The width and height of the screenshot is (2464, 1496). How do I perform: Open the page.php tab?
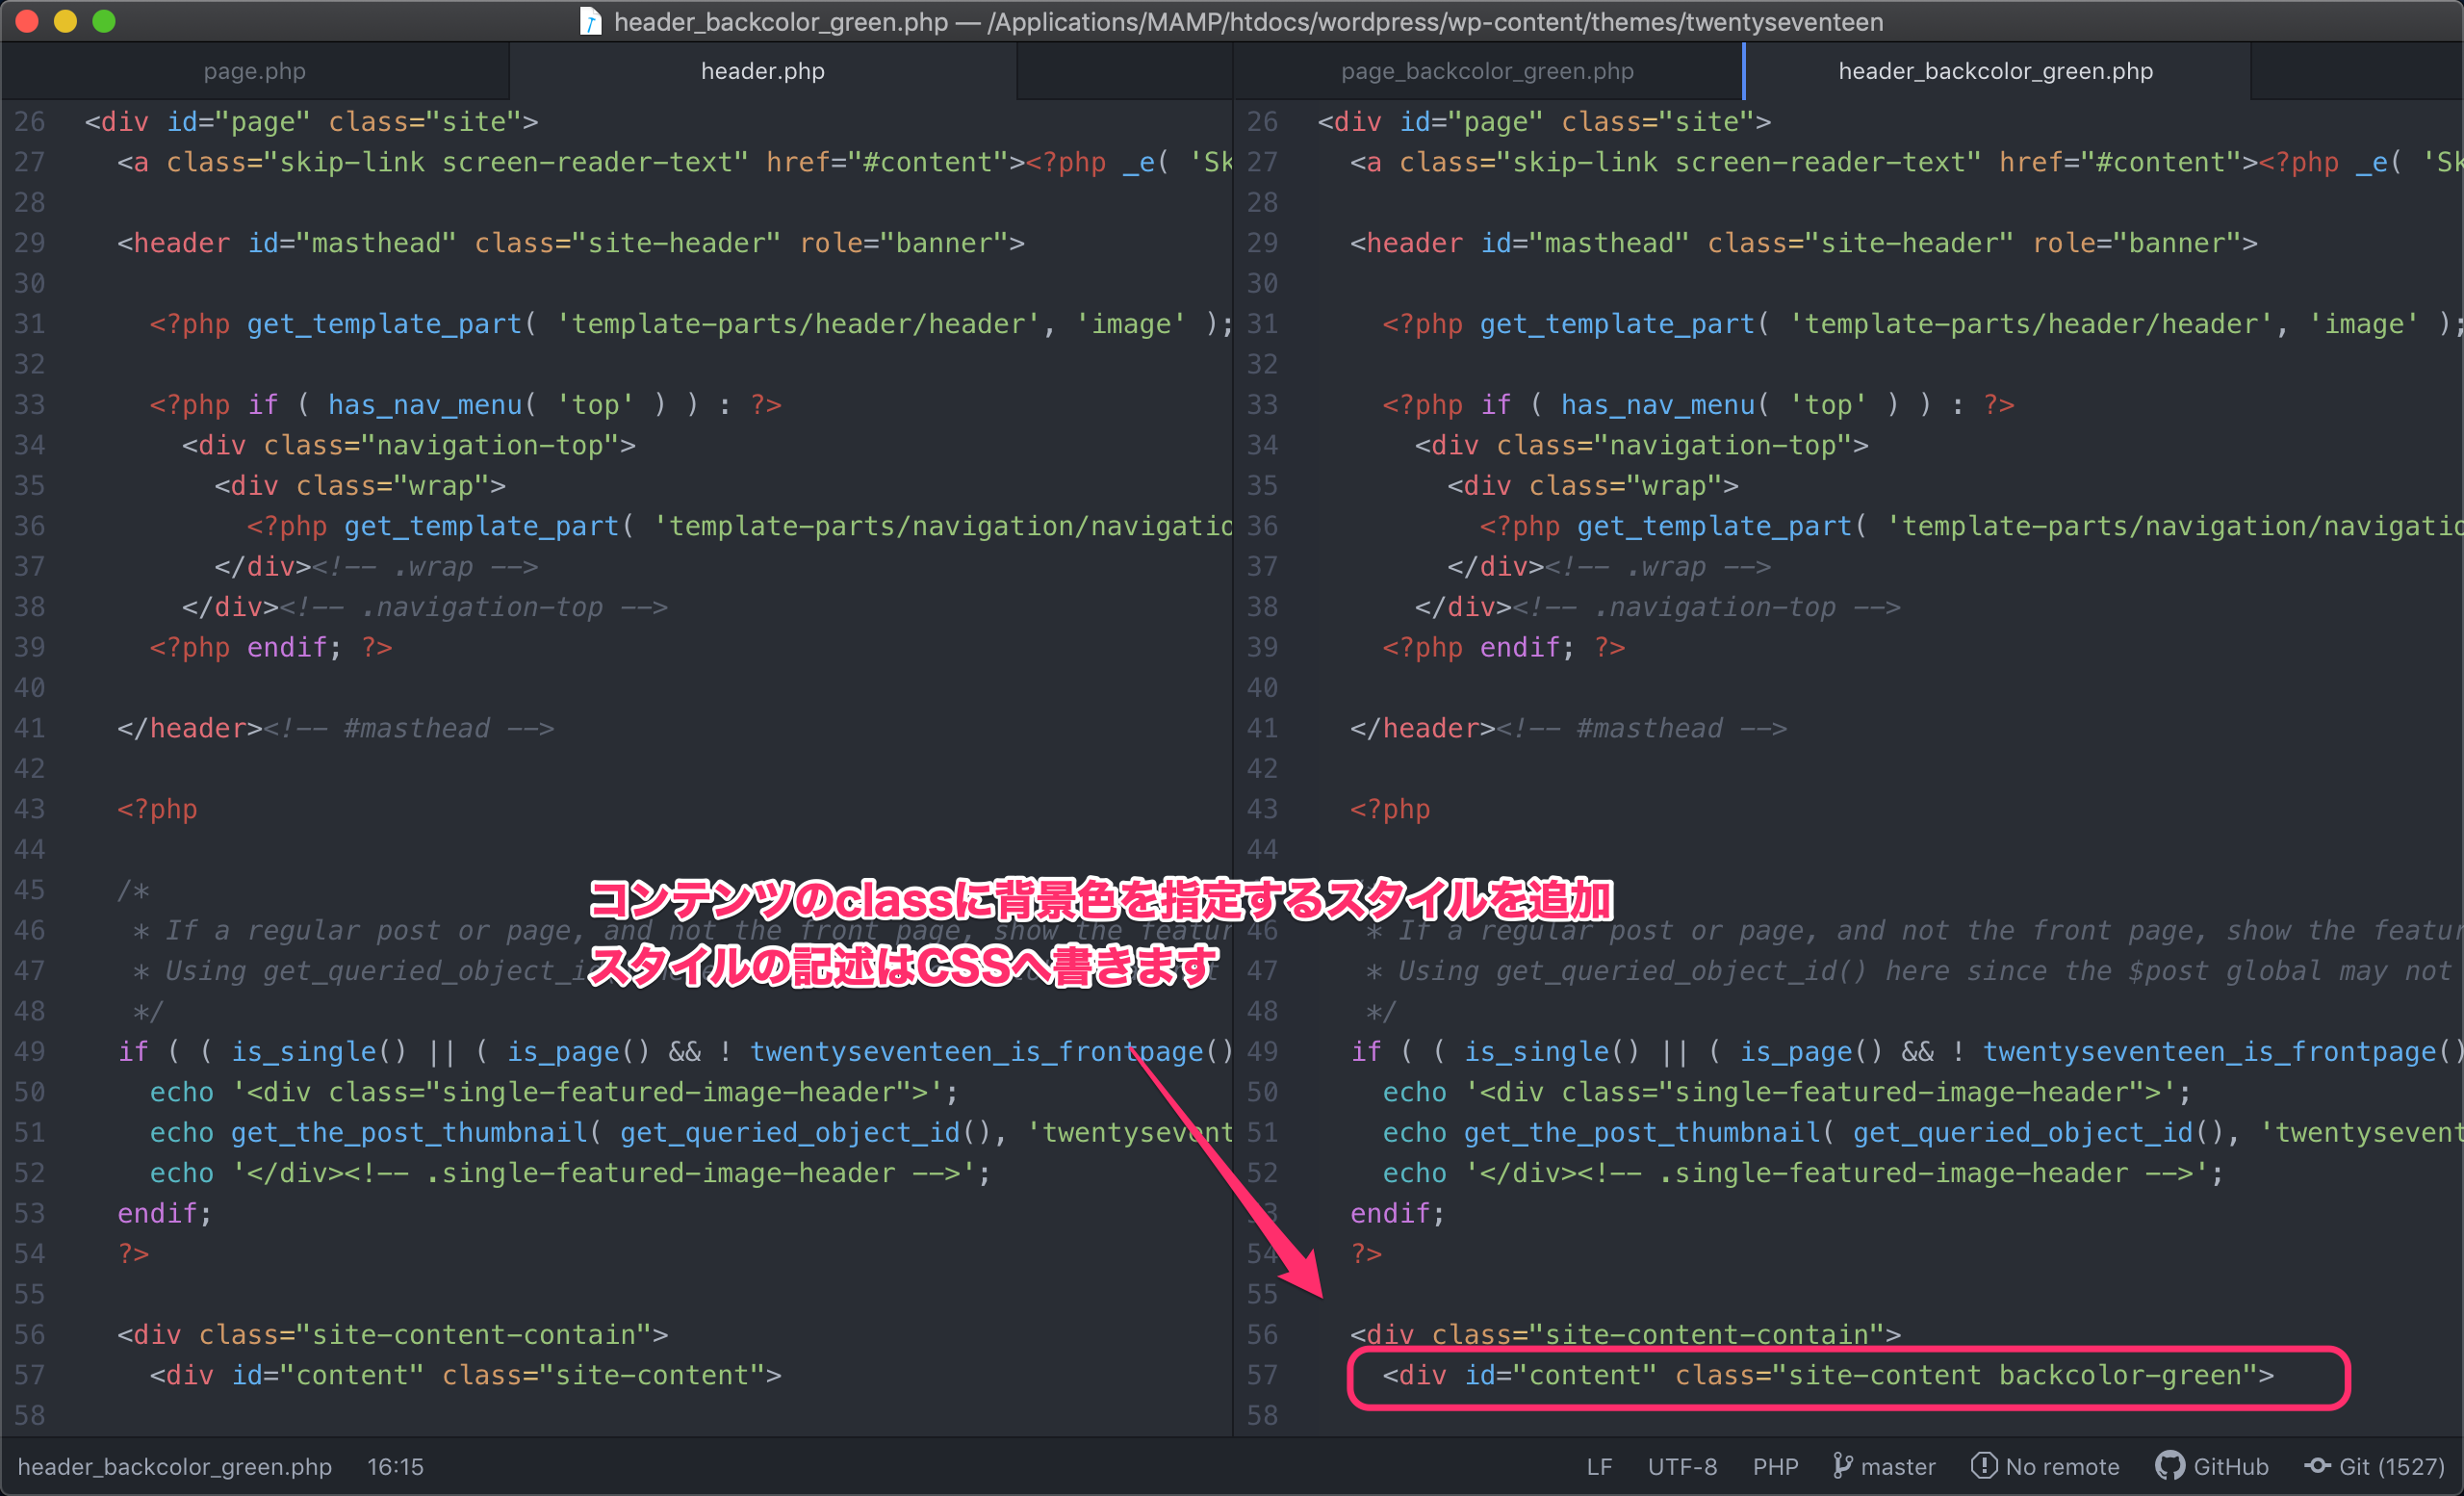click(255, 70)
